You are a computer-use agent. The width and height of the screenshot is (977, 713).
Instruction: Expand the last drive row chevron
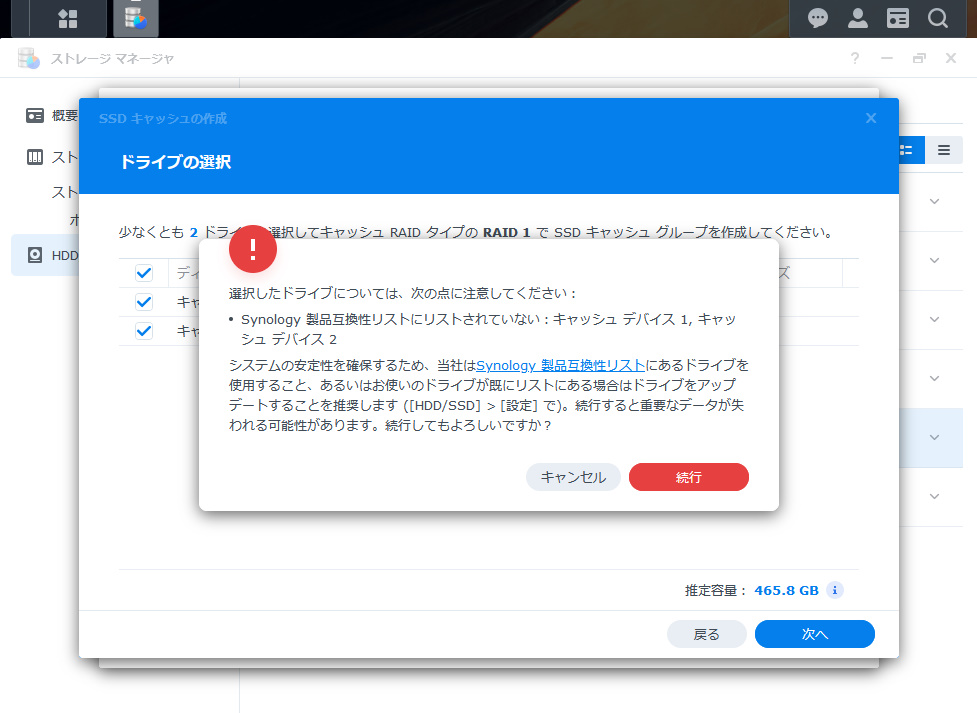935,497
